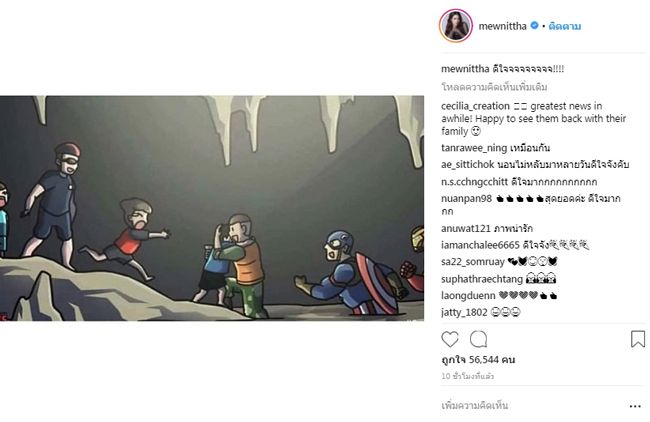Image resolution: width=650 pixels, height=422 pixels.
Task: View the 56,544 likes list
Action: [x=478, y=359]
